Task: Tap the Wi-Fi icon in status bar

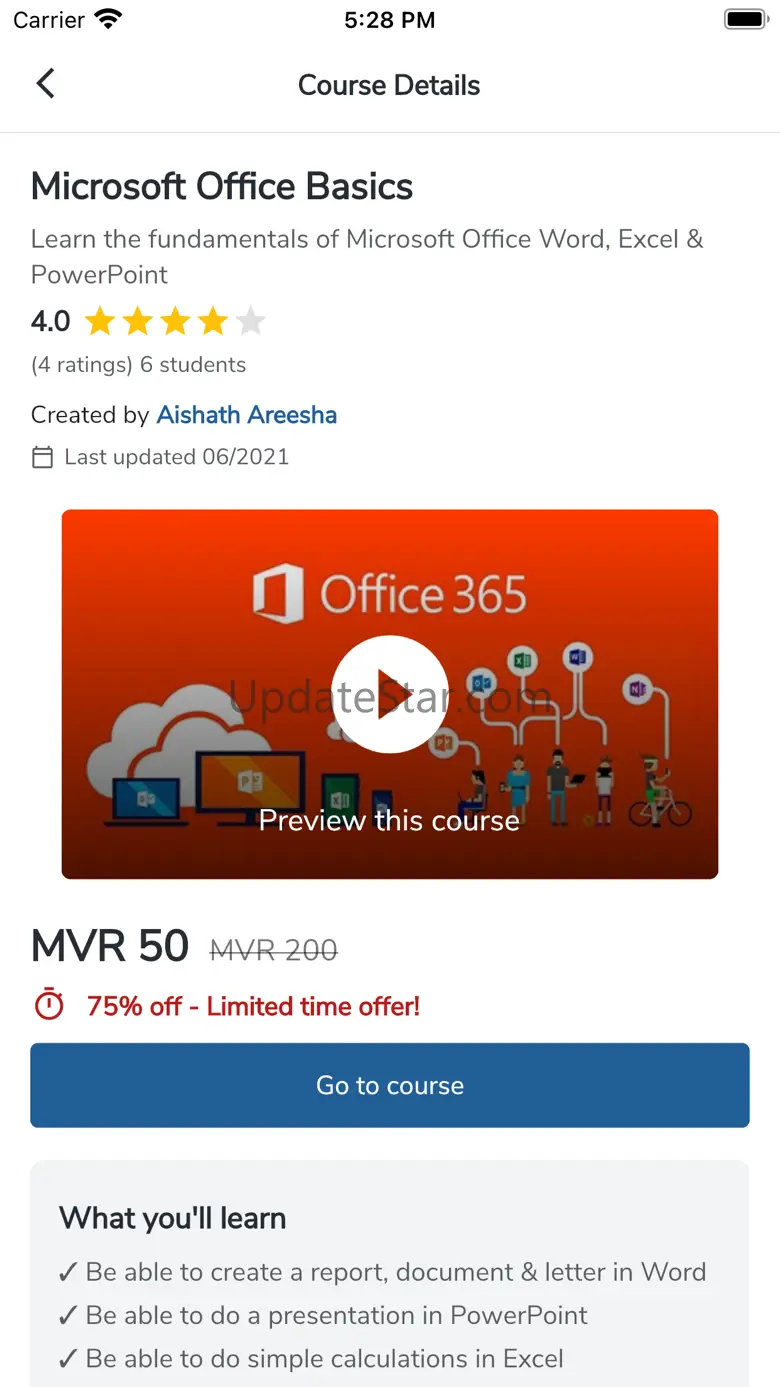Action: [x=107, y=19]
